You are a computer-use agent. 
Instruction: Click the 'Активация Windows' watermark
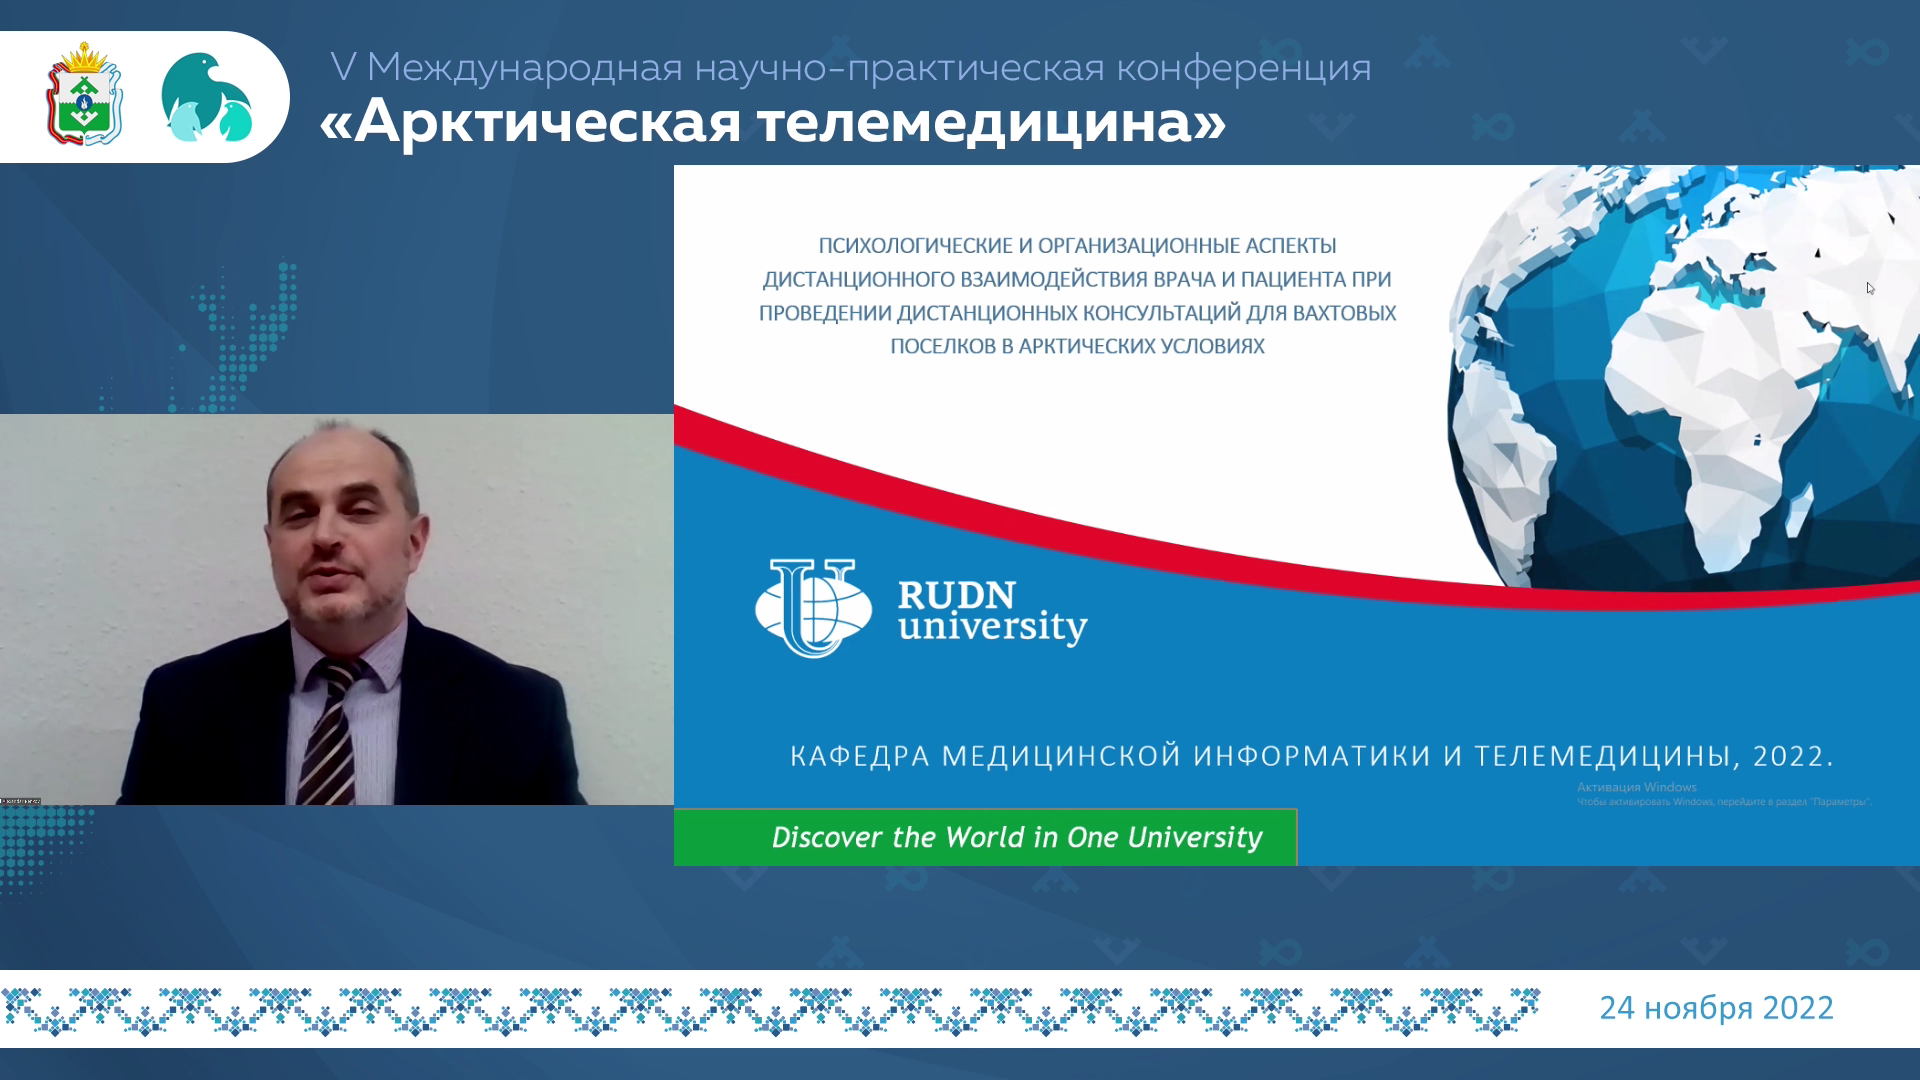tap(1637, 787)
